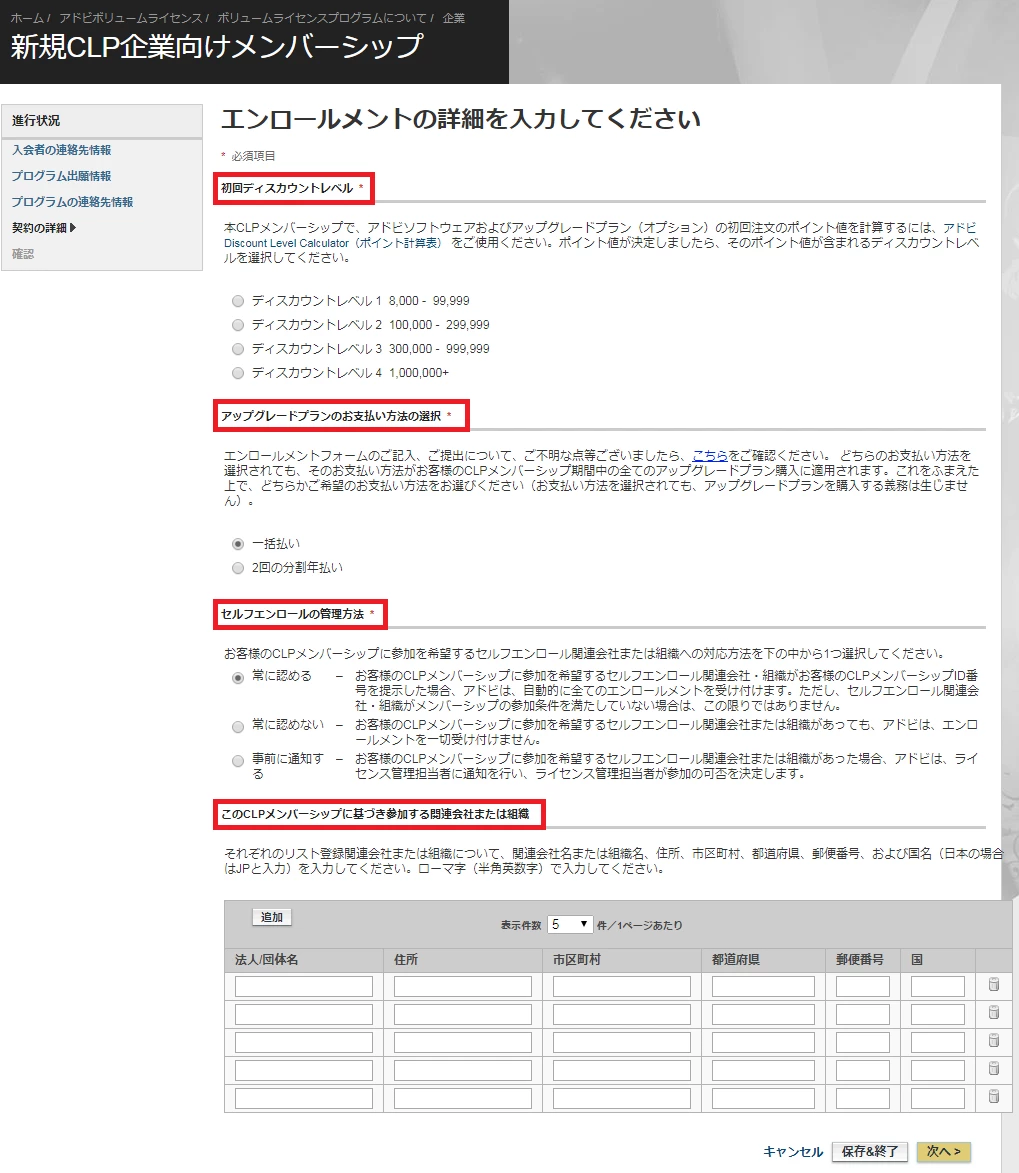This screenshot has height=1173, width=1019.
Task: Go to ホーム breadcrumb link
Action: pos(27,18)
